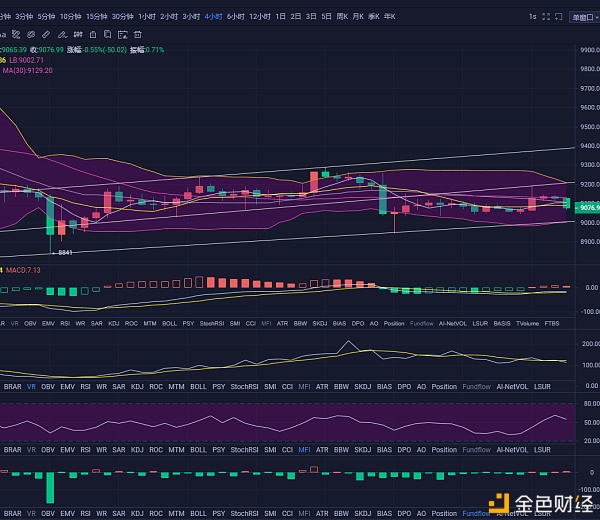Screen dimensions: 600x520
Task: Select Position below the VR line panel
Action: point(444,387)
